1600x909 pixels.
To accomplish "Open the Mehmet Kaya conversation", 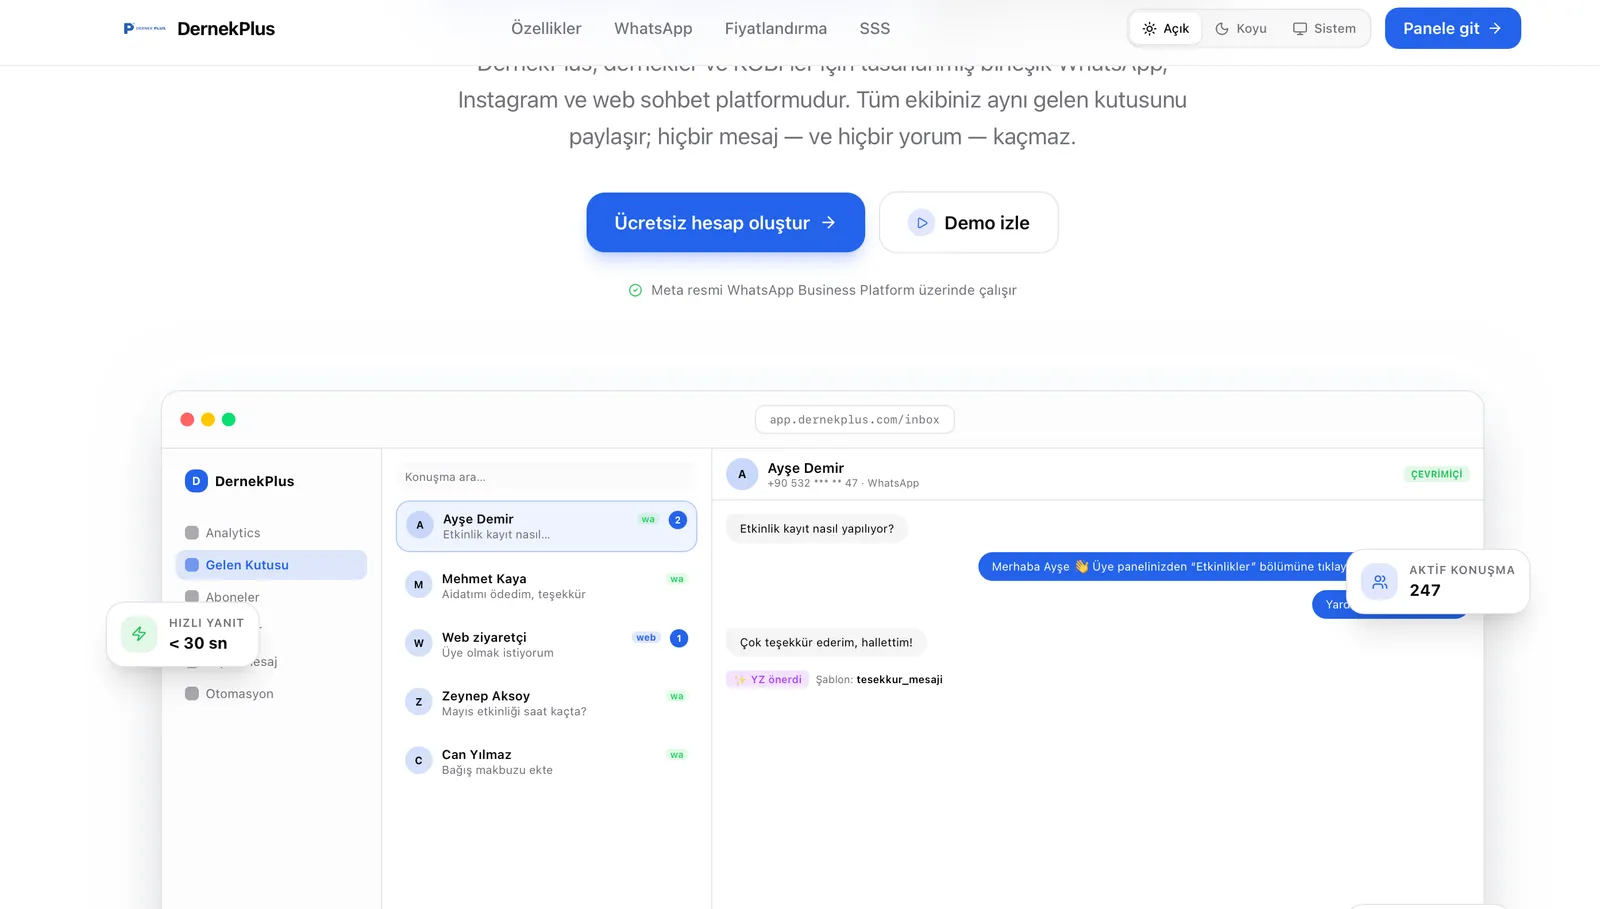I will click(546, 585).
